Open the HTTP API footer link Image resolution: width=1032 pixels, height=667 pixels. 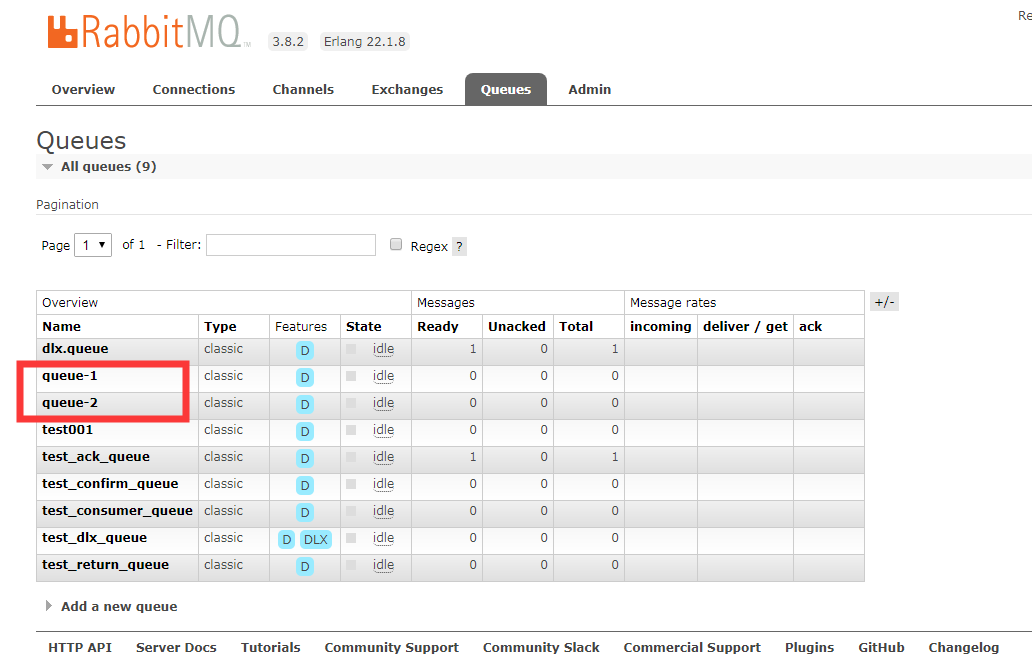tap(80, 648)
